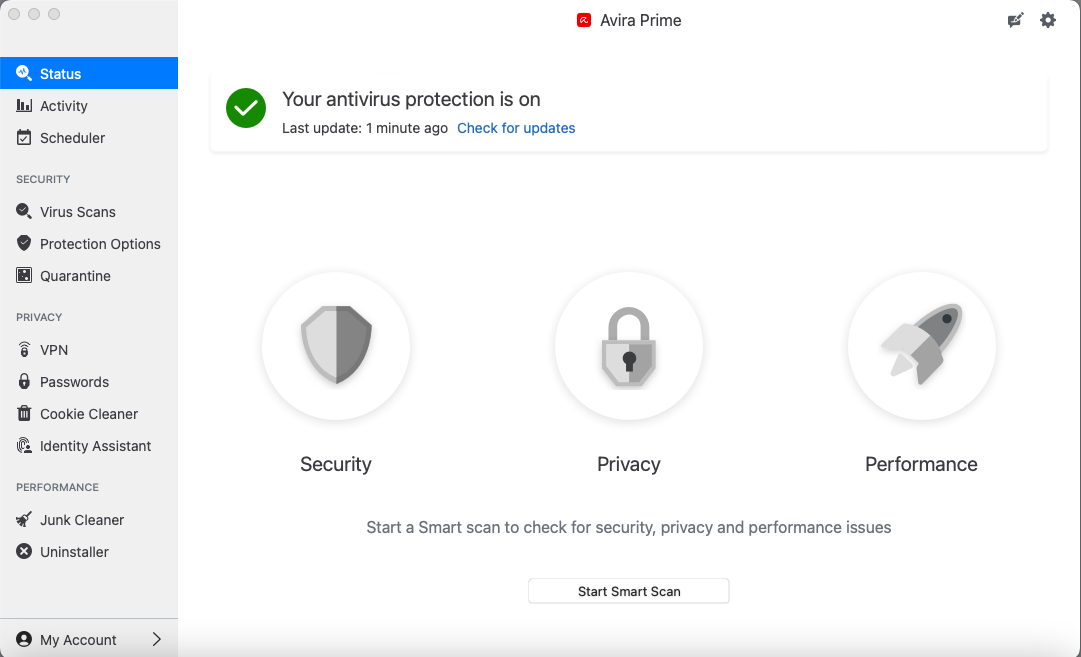The width and height of the screenshot is (1081, 657).
Task: Click the Check for updates link
Action: tap(516, 128)
